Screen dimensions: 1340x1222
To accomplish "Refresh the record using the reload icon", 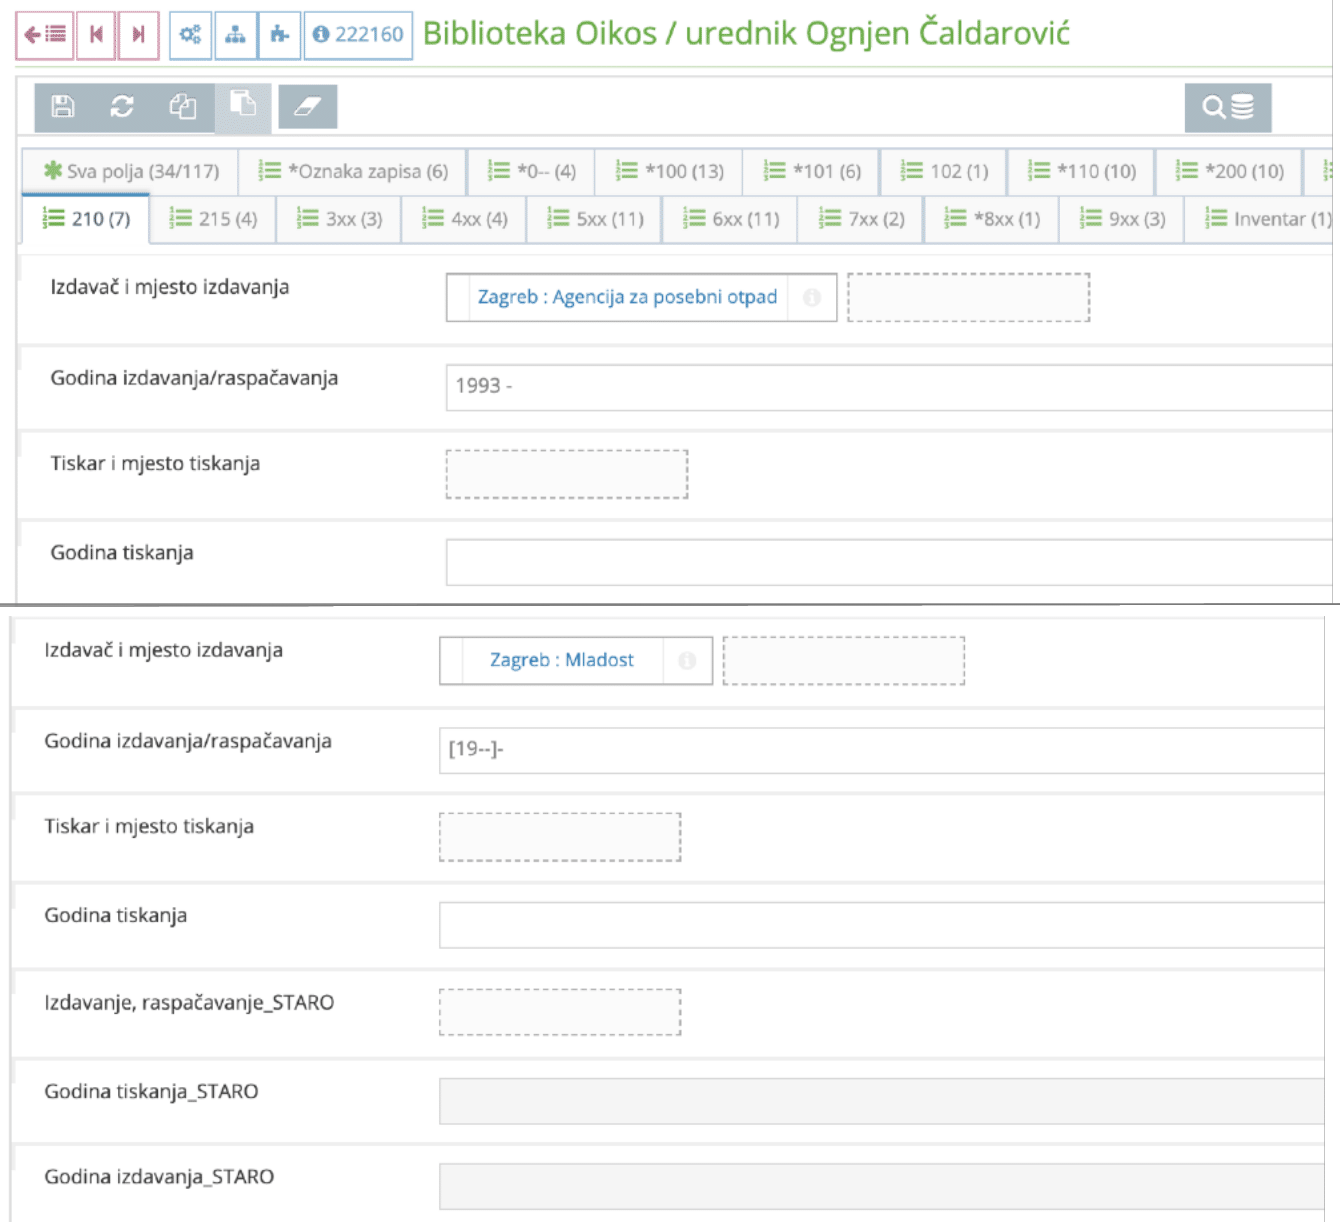I will [121, 106].
